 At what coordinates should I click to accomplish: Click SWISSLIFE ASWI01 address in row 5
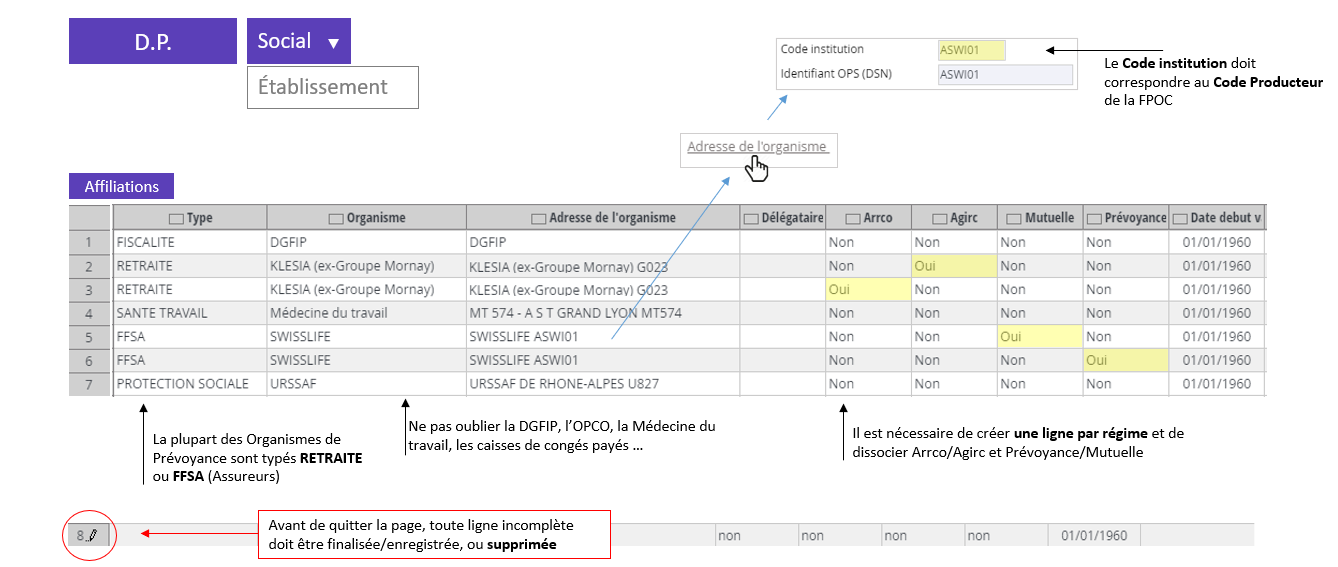point(603,337)
